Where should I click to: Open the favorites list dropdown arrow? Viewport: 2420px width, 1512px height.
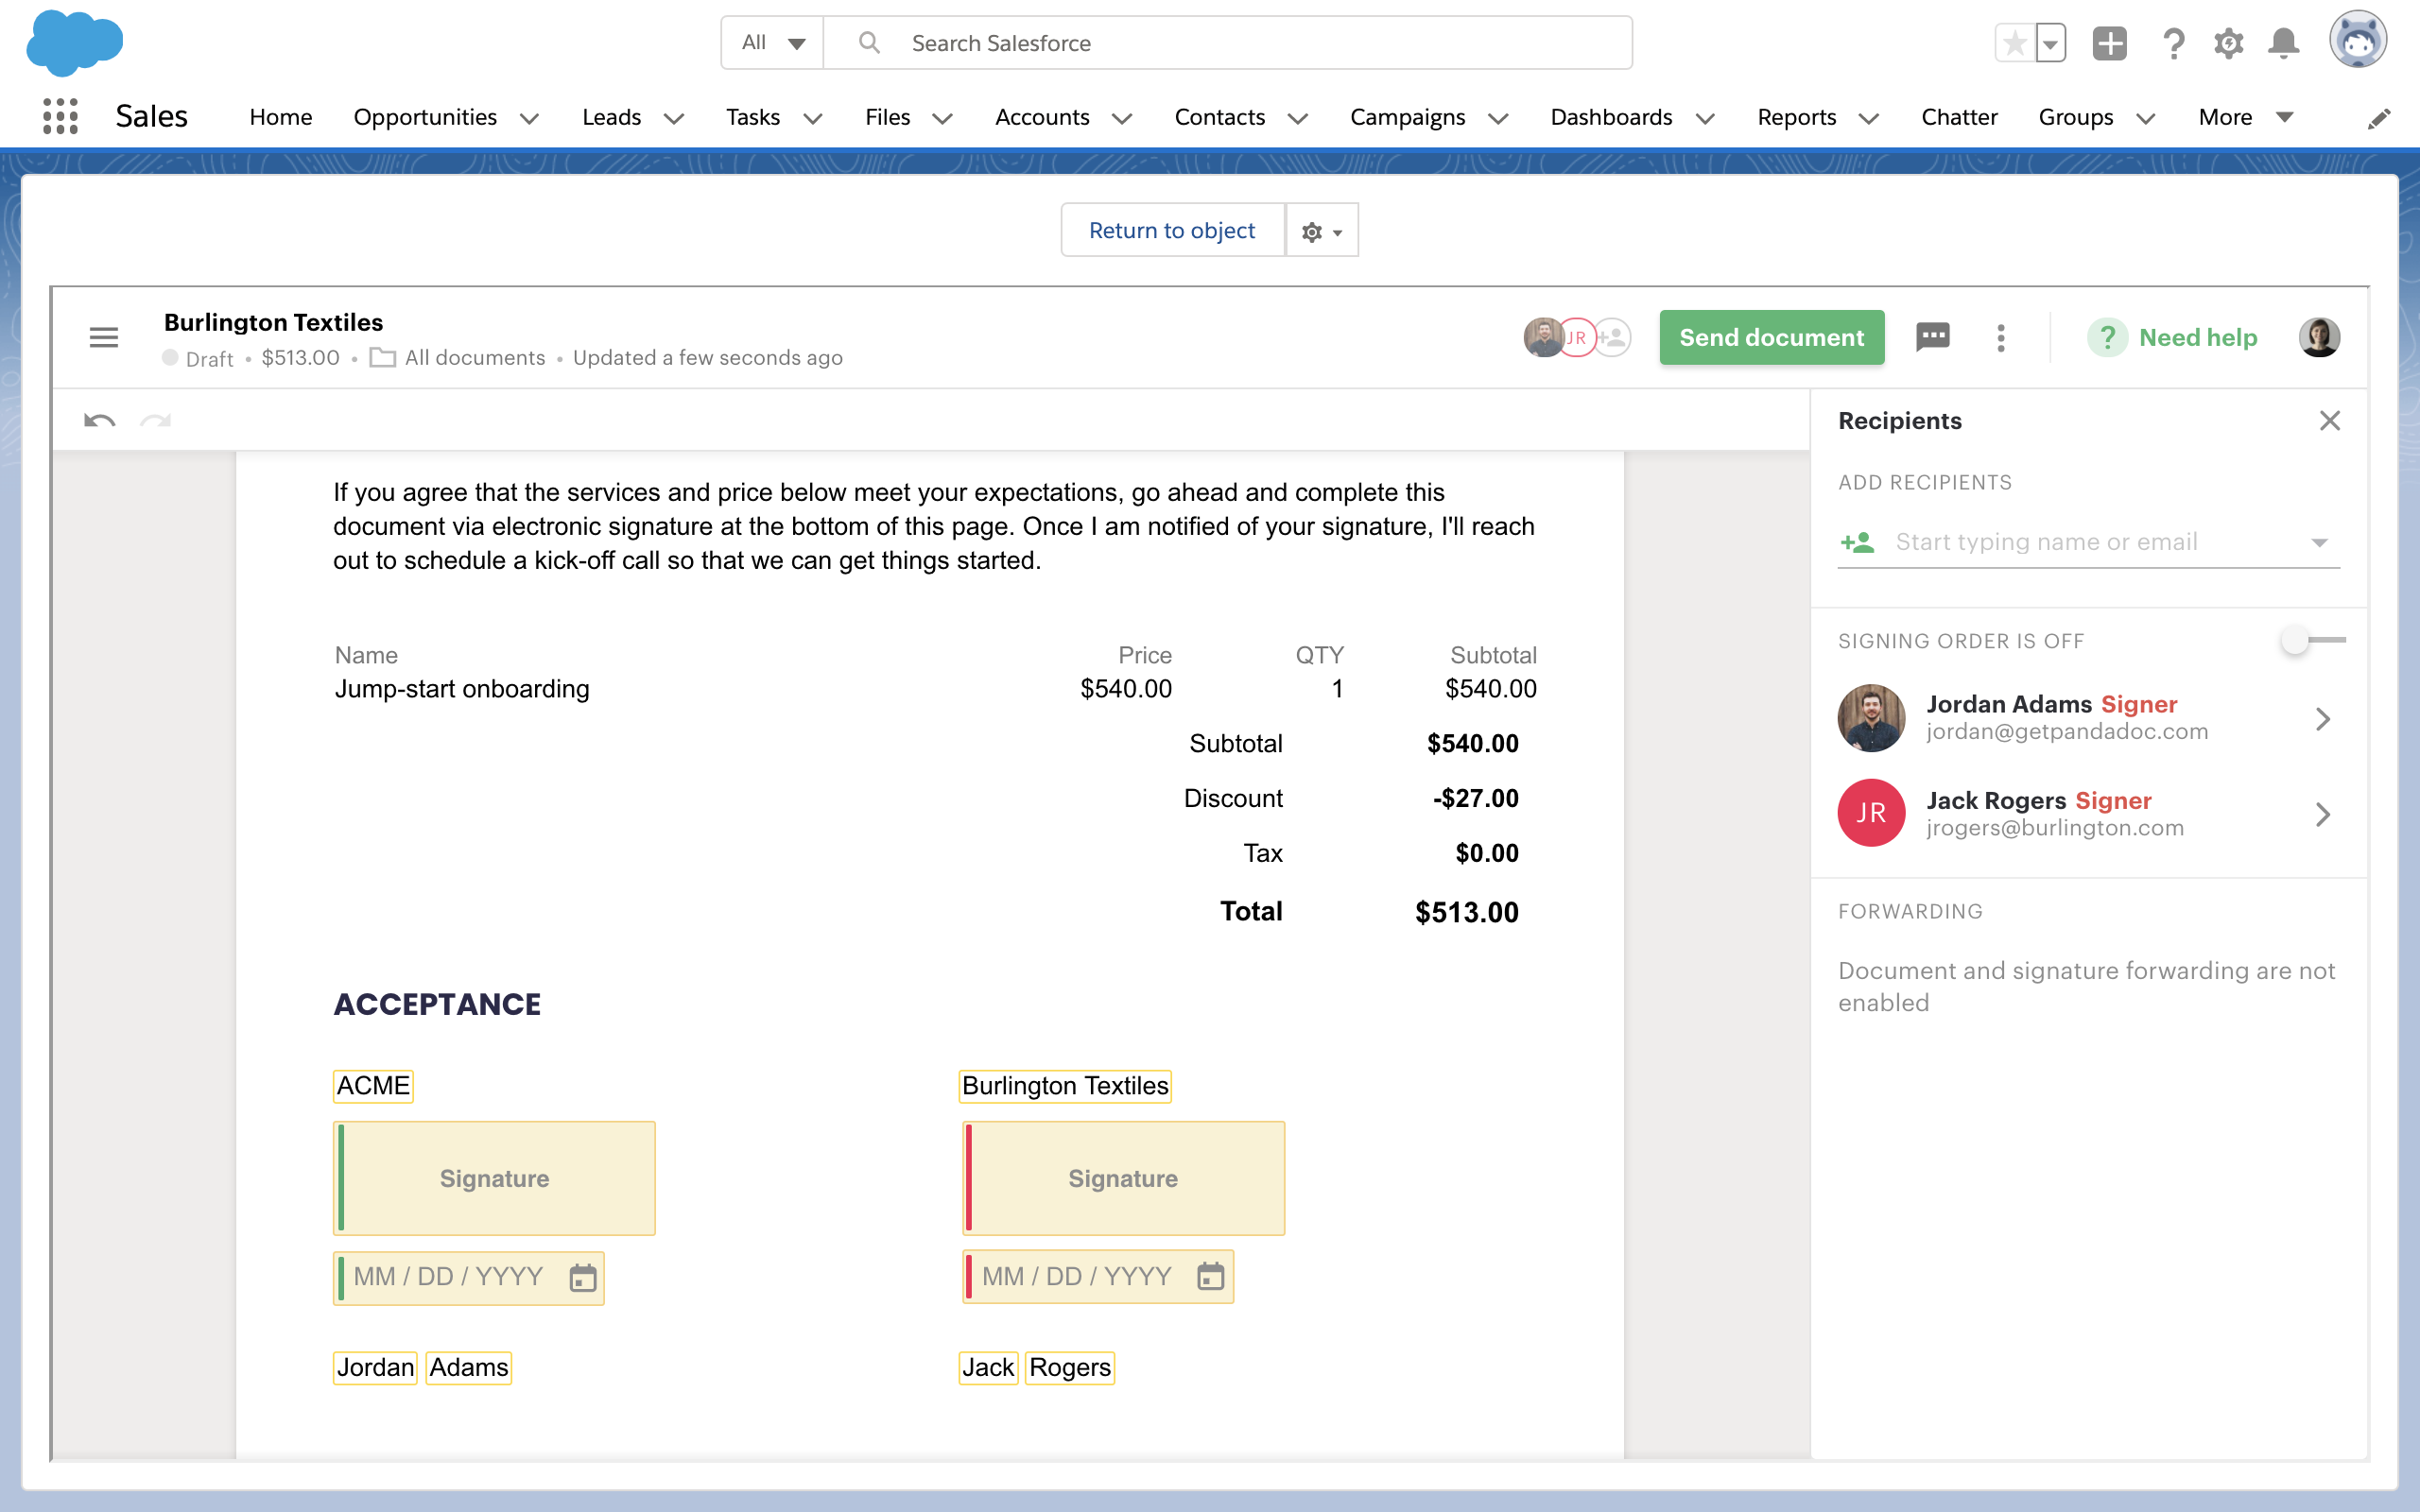2051,43
